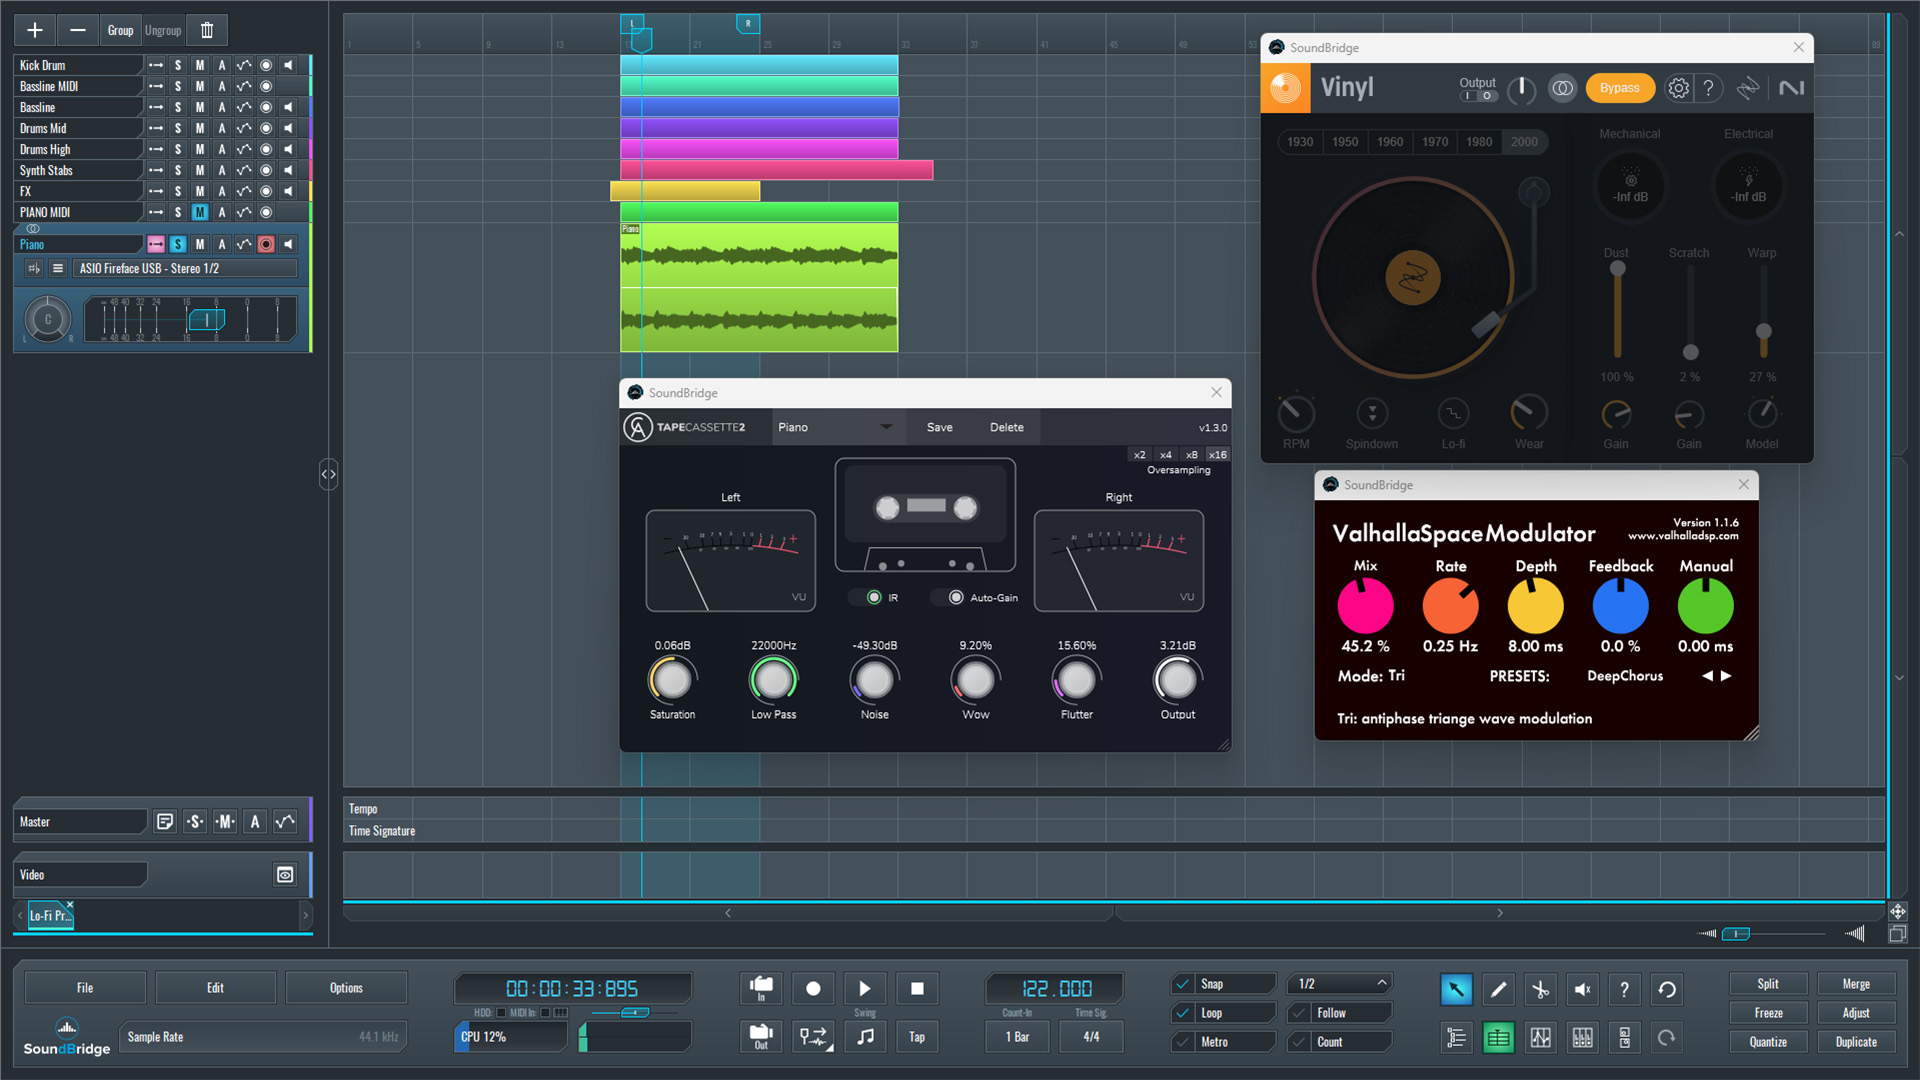Click the Vinyl stereo mono rings icon
1920x1080 pixels.
[1562, 88]
